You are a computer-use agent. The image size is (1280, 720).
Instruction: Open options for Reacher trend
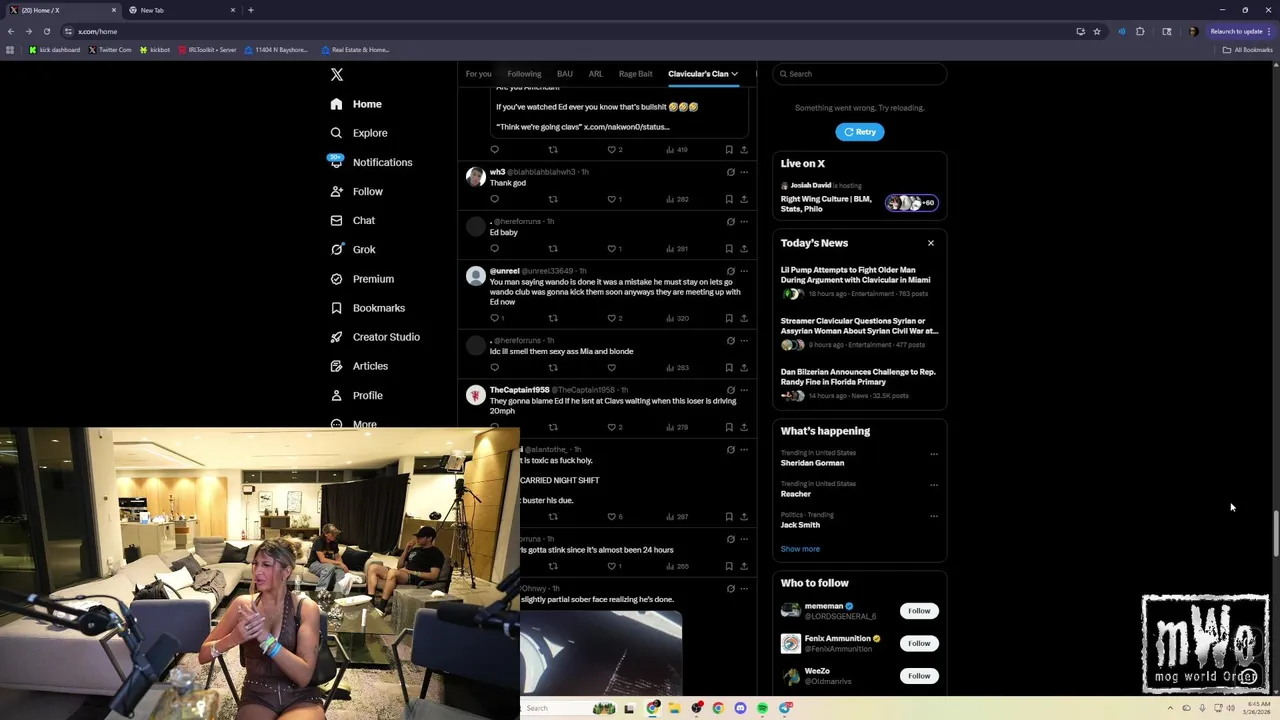tap(934, 485)
